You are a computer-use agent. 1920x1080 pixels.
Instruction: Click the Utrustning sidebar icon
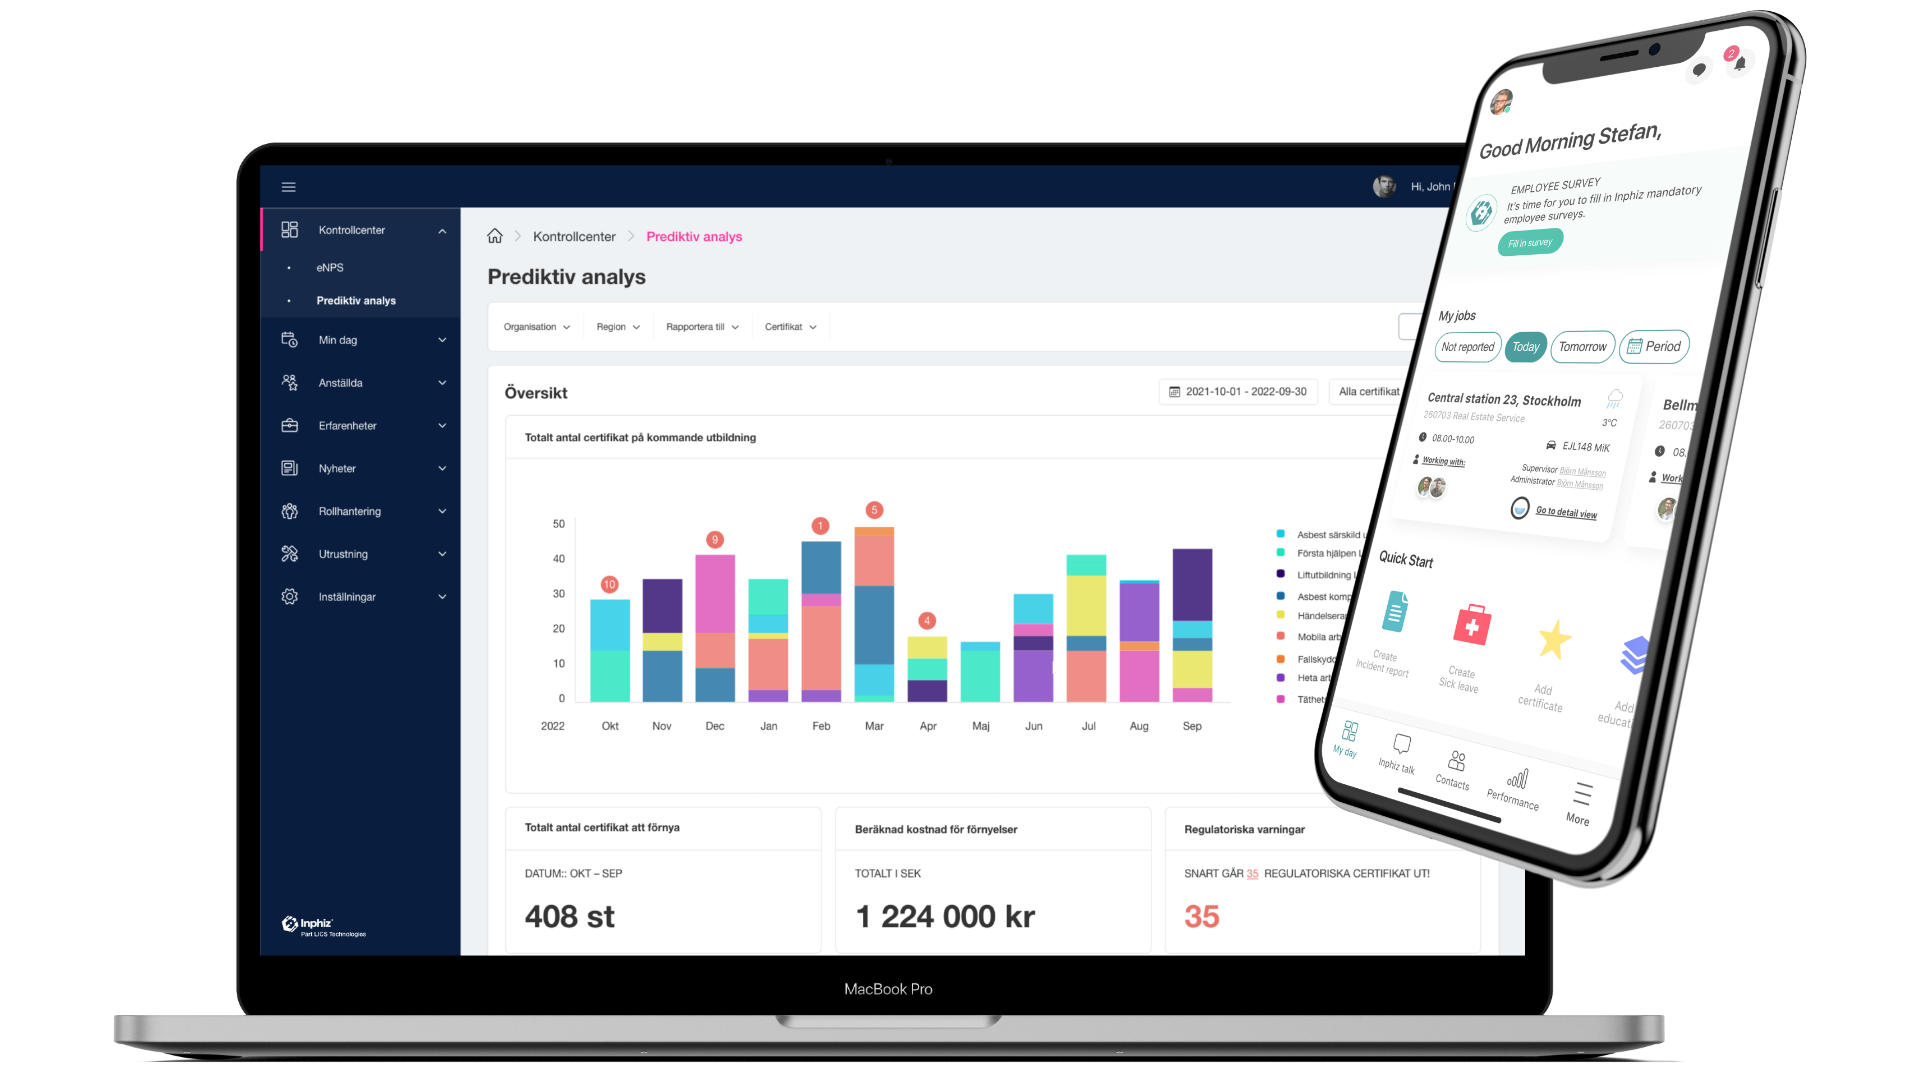pyautogui.click(x=289, y=553)
